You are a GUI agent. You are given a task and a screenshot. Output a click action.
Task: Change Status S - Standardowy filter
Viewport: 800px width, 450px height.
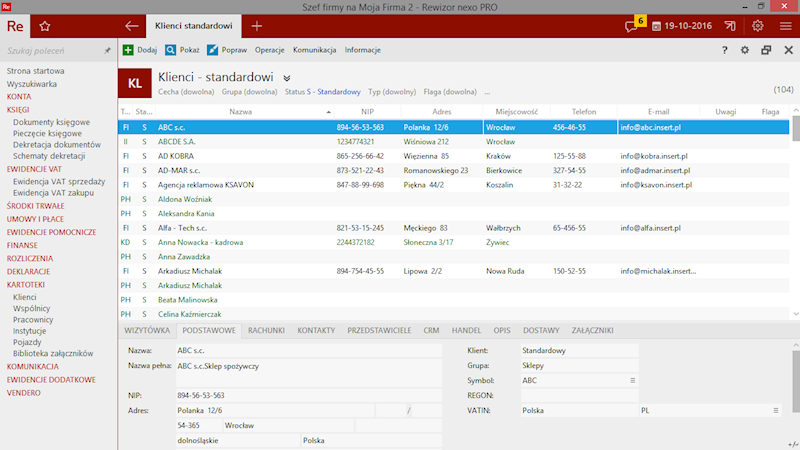coord(322,92)
